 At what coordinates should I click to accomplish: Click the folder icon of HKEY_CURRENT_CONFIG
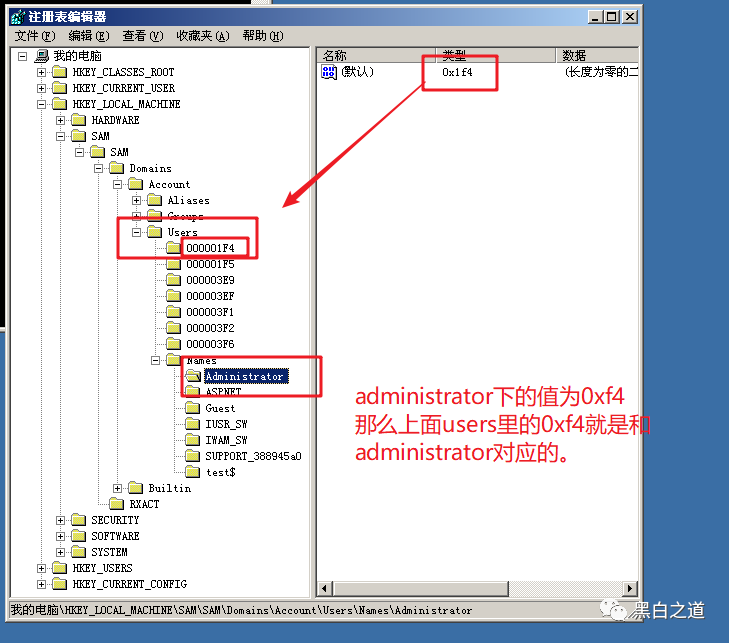(x=59, y=584)
